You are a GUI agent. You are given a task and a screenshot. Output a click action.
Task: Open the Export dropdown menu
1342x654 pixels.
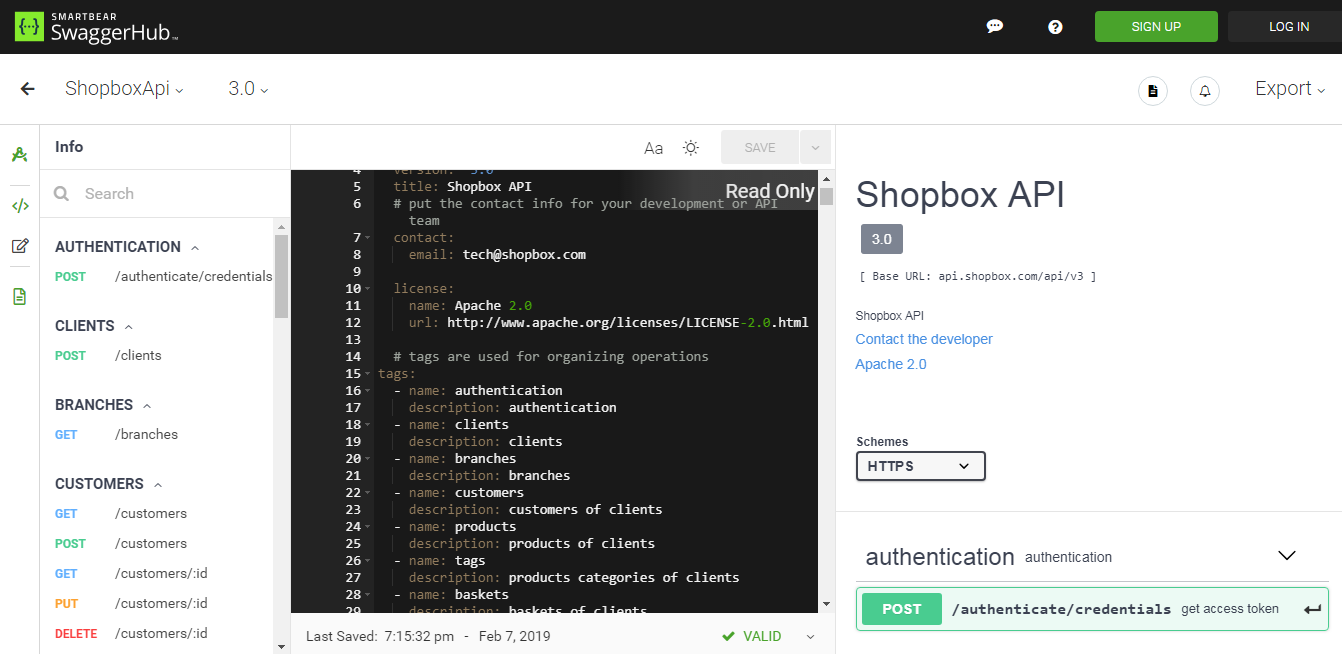1290,89
